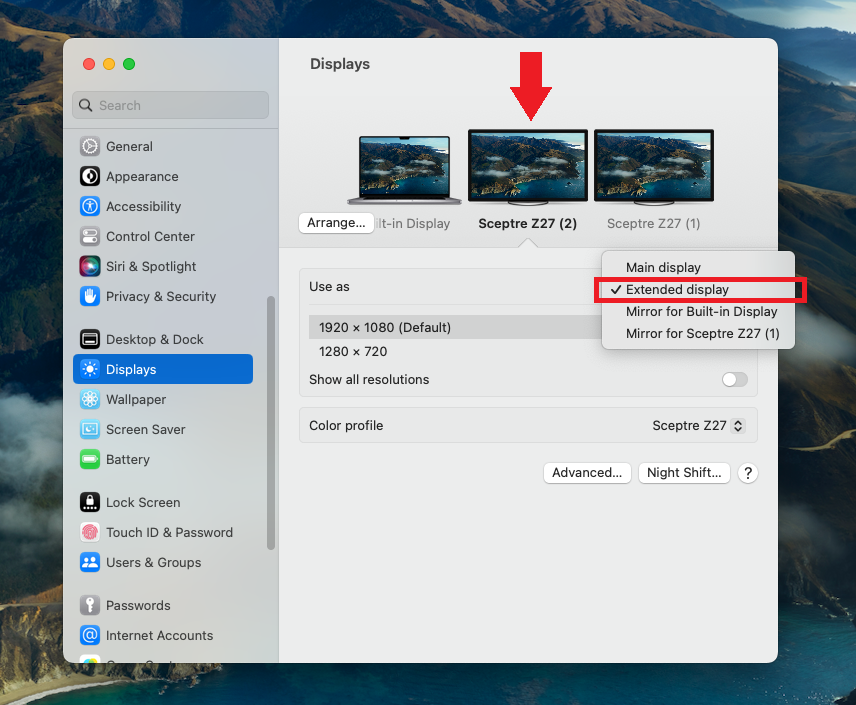The width and height of the screenshot is (856, 705).
Task: Click the Battery icon in sidebar
Action: click(90, 459)
